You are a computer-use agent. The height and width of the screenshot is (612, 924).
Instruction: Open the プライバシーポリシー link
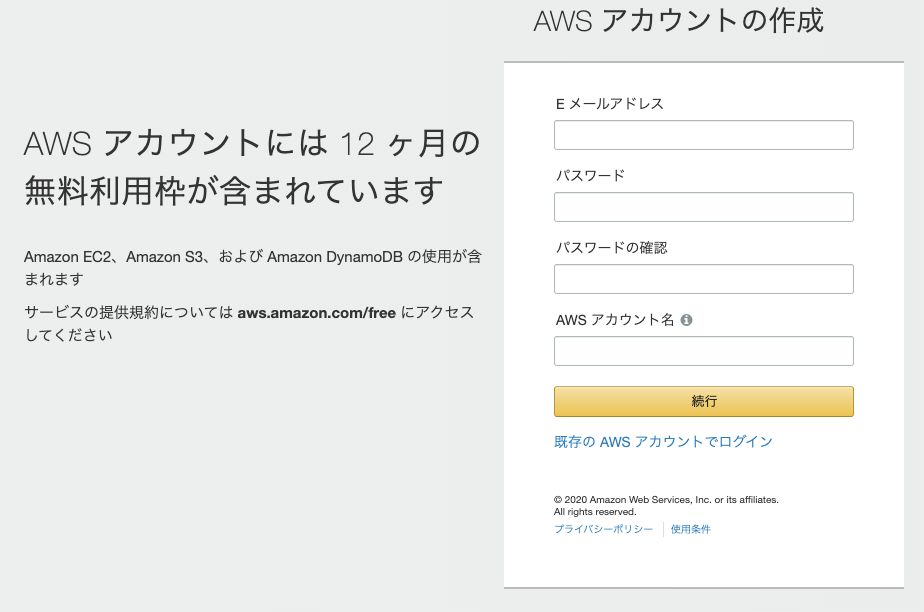click(603, 529)
